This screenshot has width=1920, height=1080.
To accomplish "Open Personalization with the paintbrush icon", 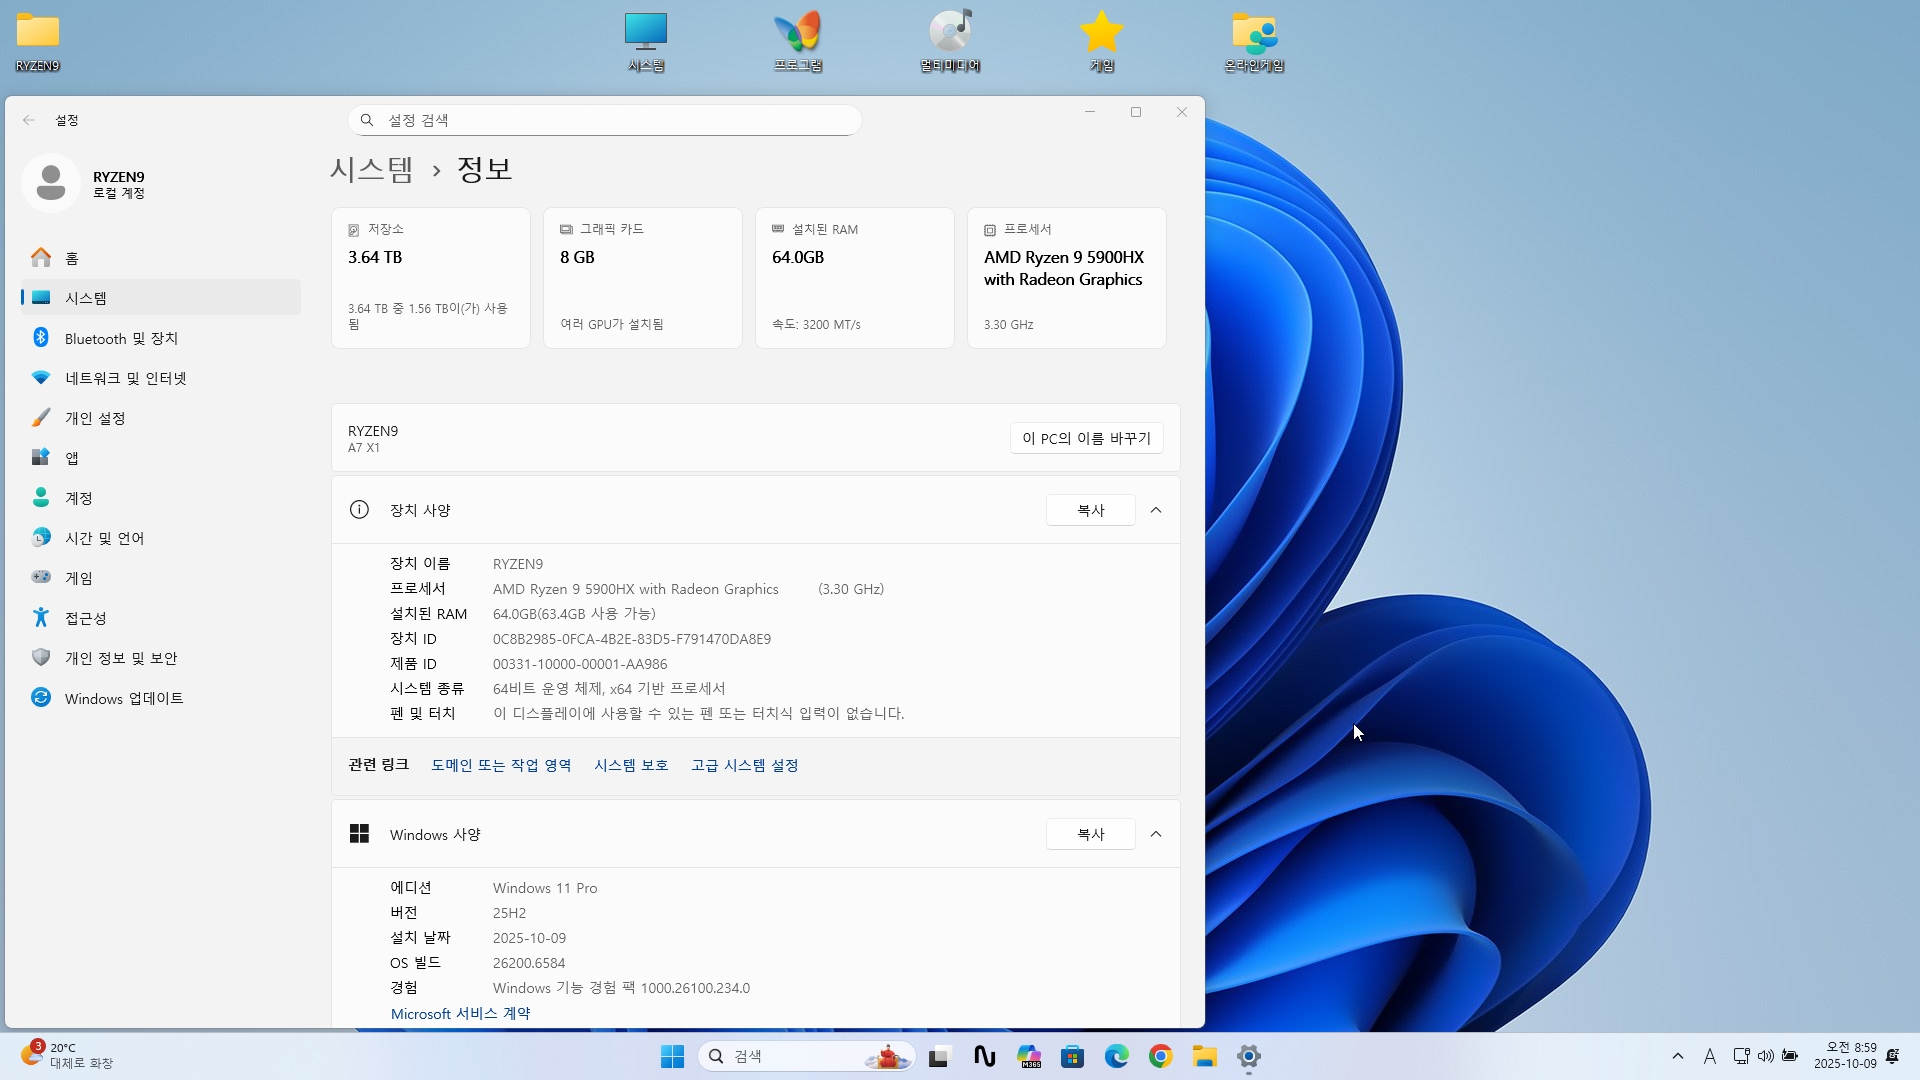I will click(x=95, y=418).
